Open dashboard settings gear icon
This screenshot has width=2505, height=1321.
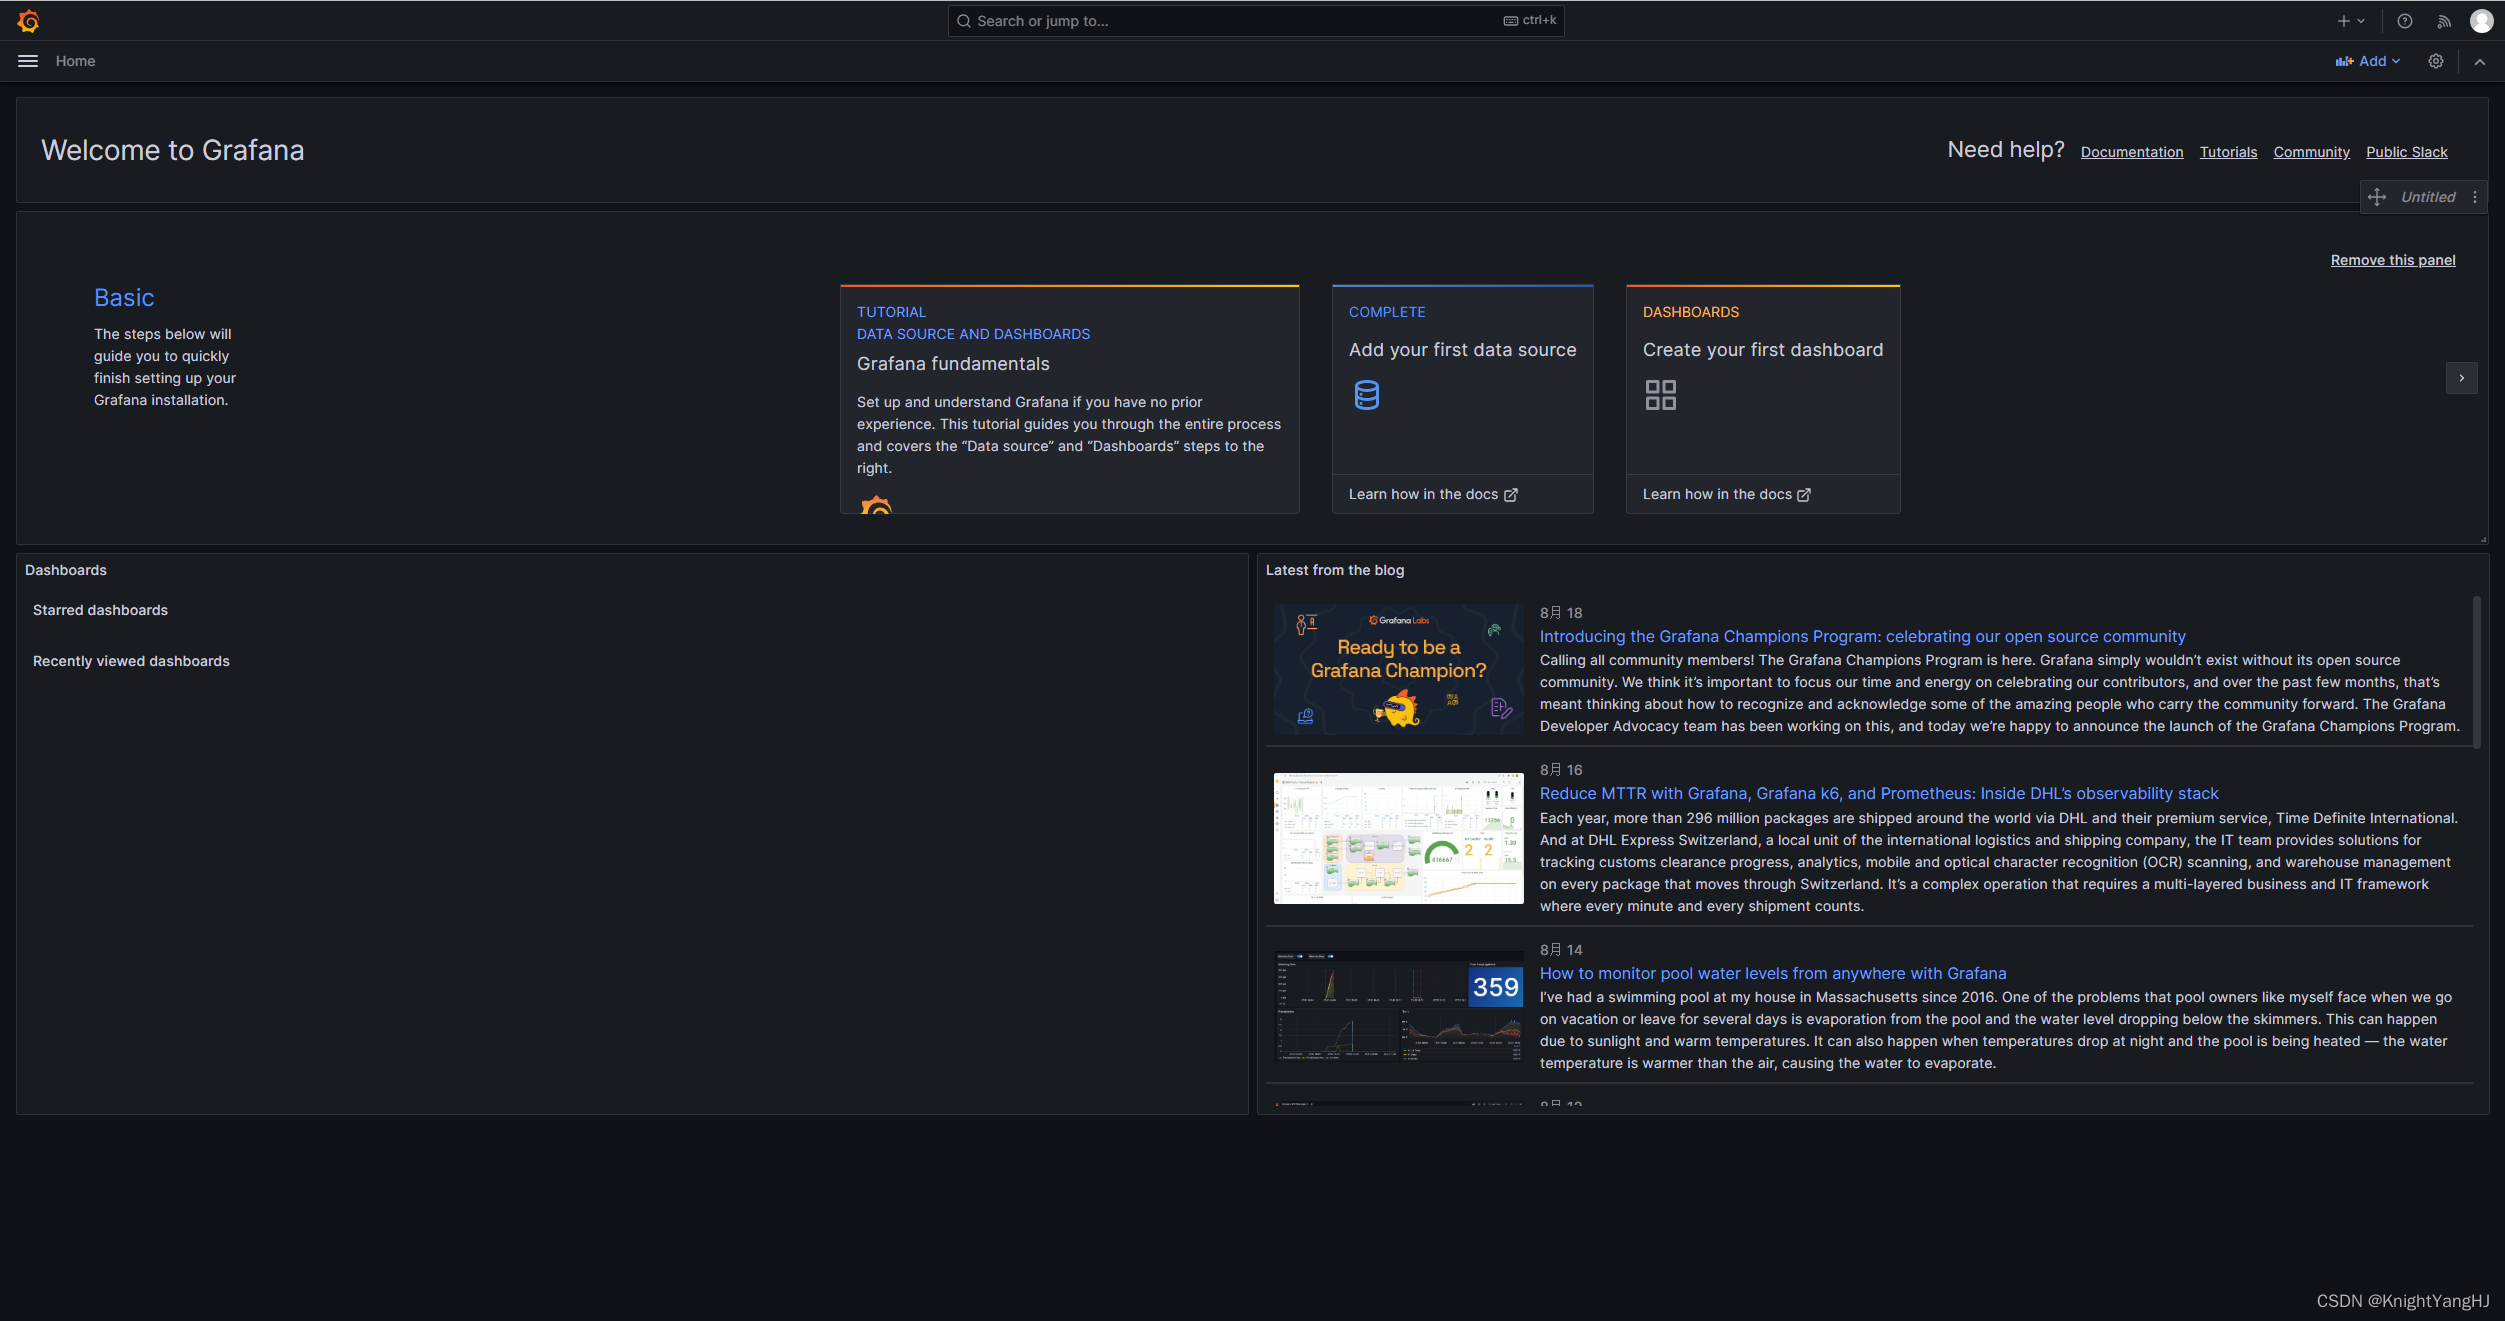point(2436,61)
